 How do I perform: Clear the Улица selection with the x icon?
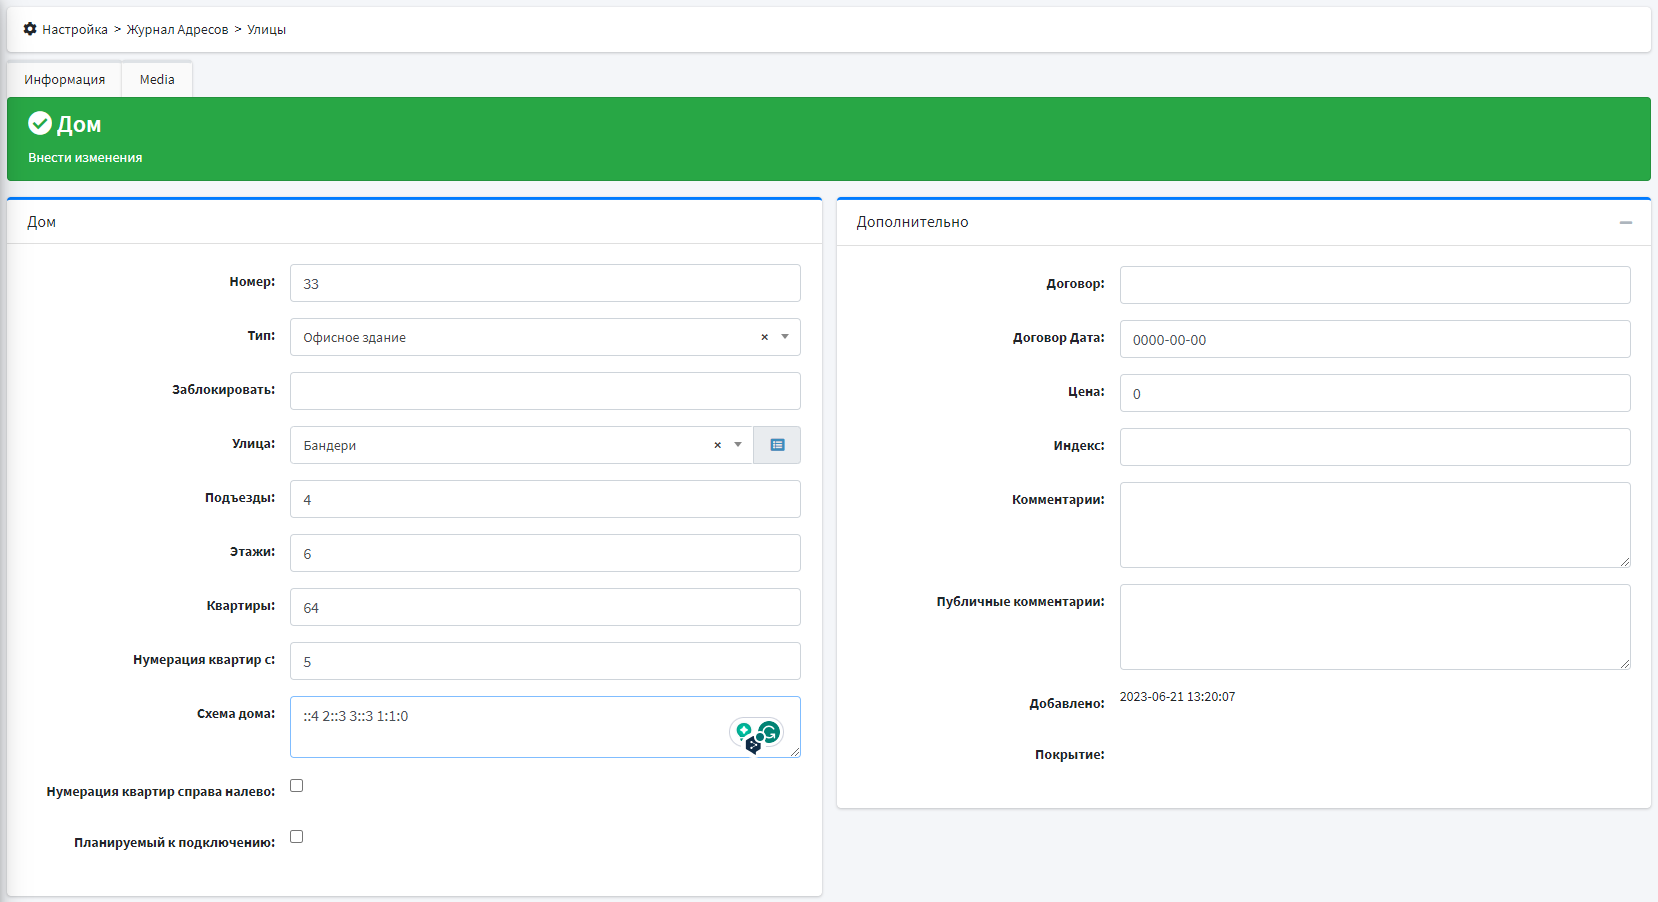click(717, 445)
